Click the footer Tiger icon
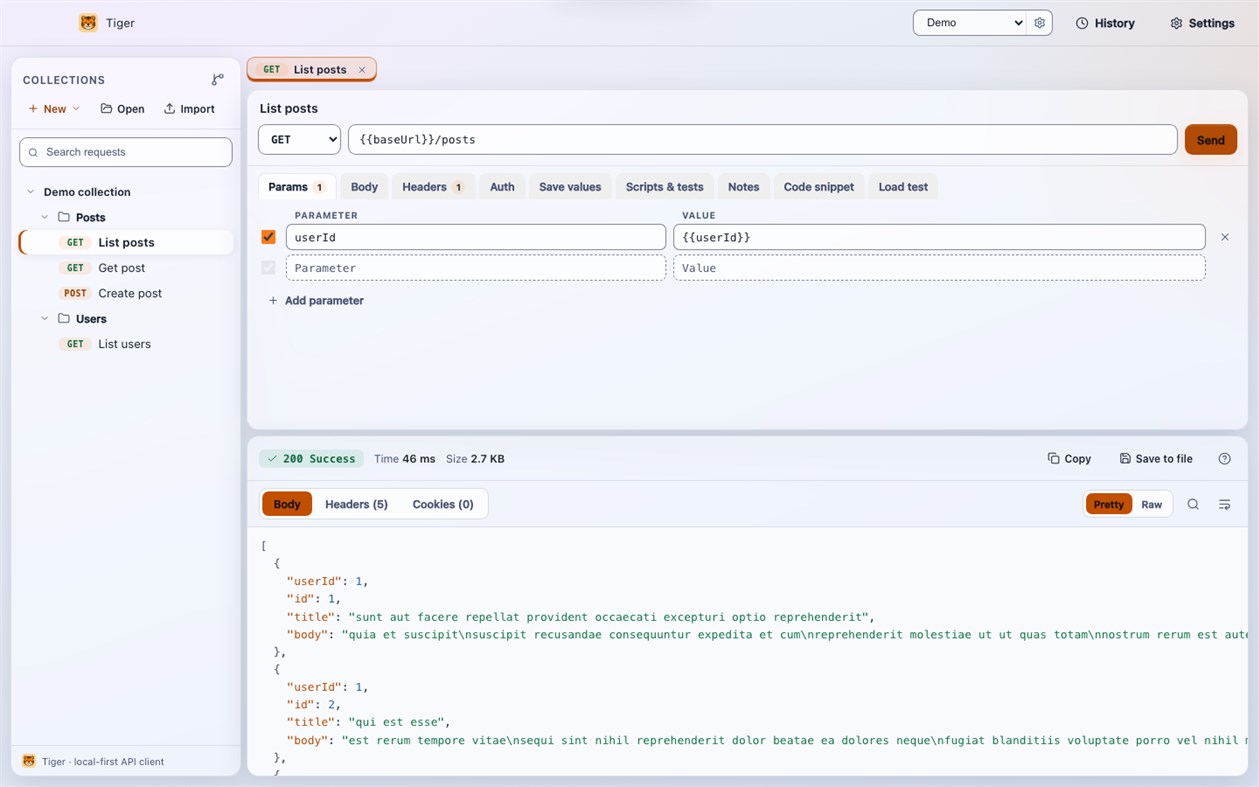Viewport: 1259px width, 787px height. pyautogui.click(x=28, y=762)
